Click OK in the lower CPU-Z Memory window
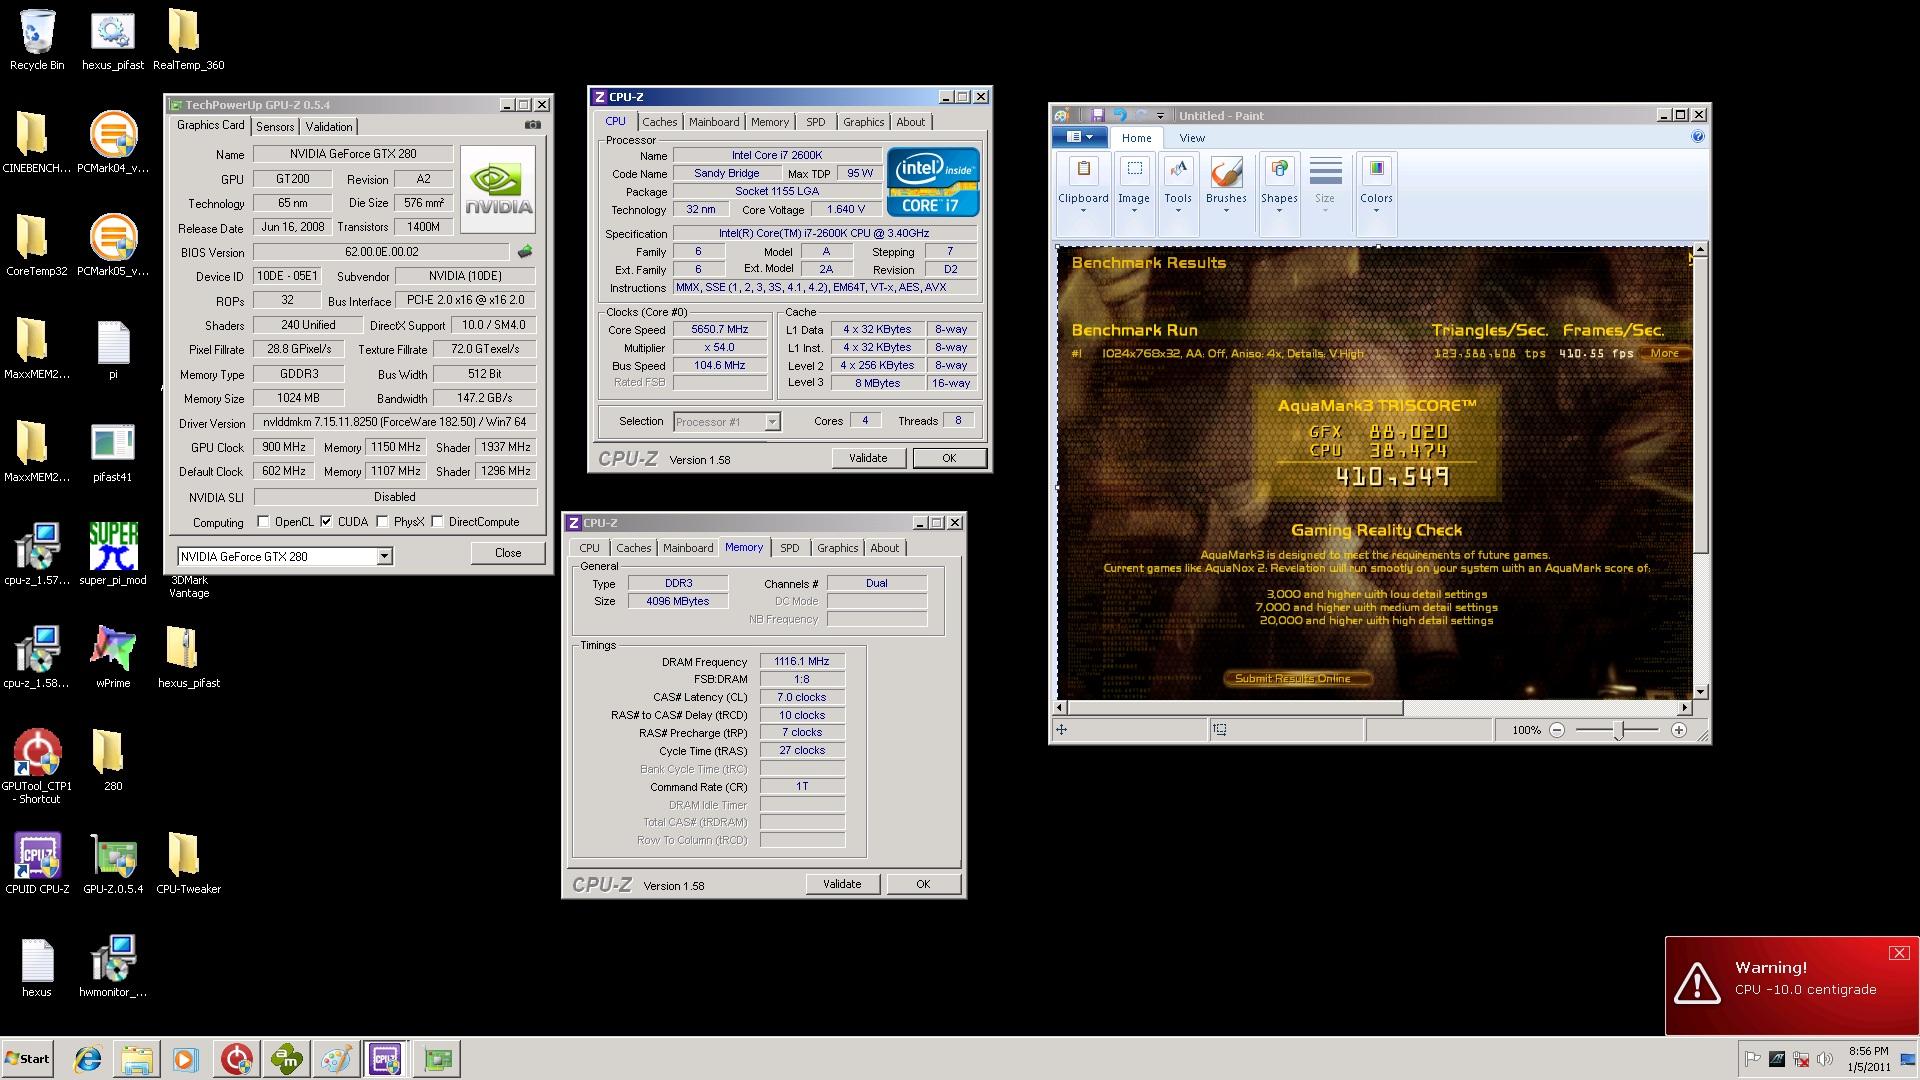Screen dimensions: 1920x1080 pyautogui.click(x=923, y=884)
